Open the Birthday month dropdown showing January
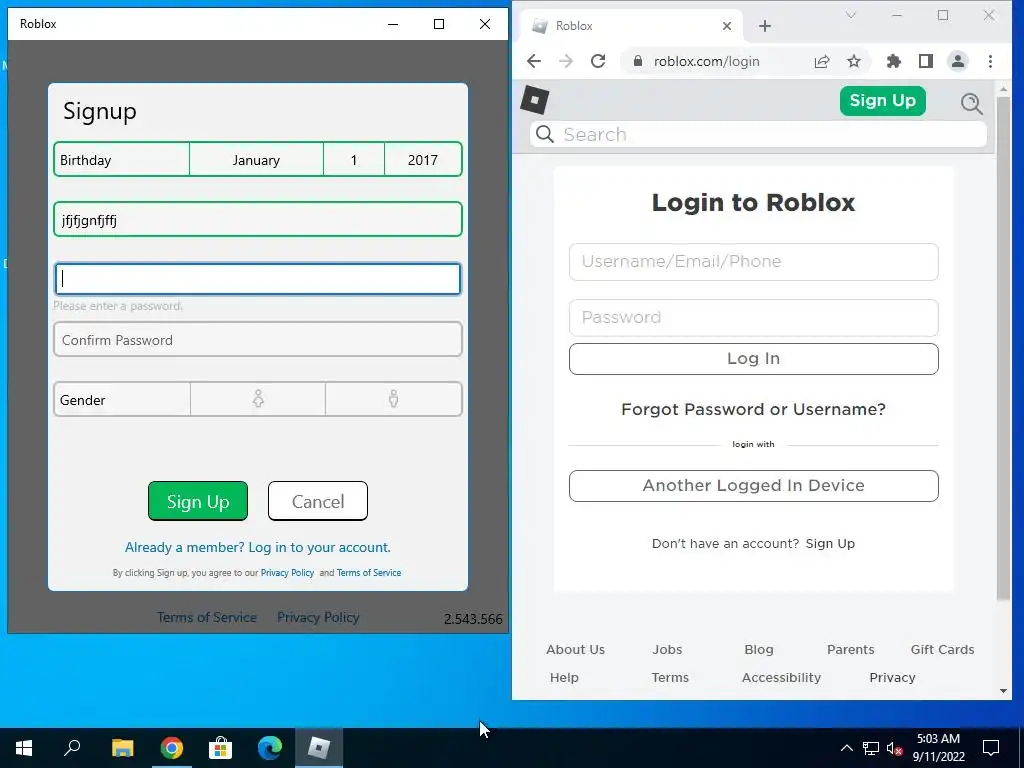Viewport: 1024px width, 768px height. pyautogui.click(x=256, y=160)
